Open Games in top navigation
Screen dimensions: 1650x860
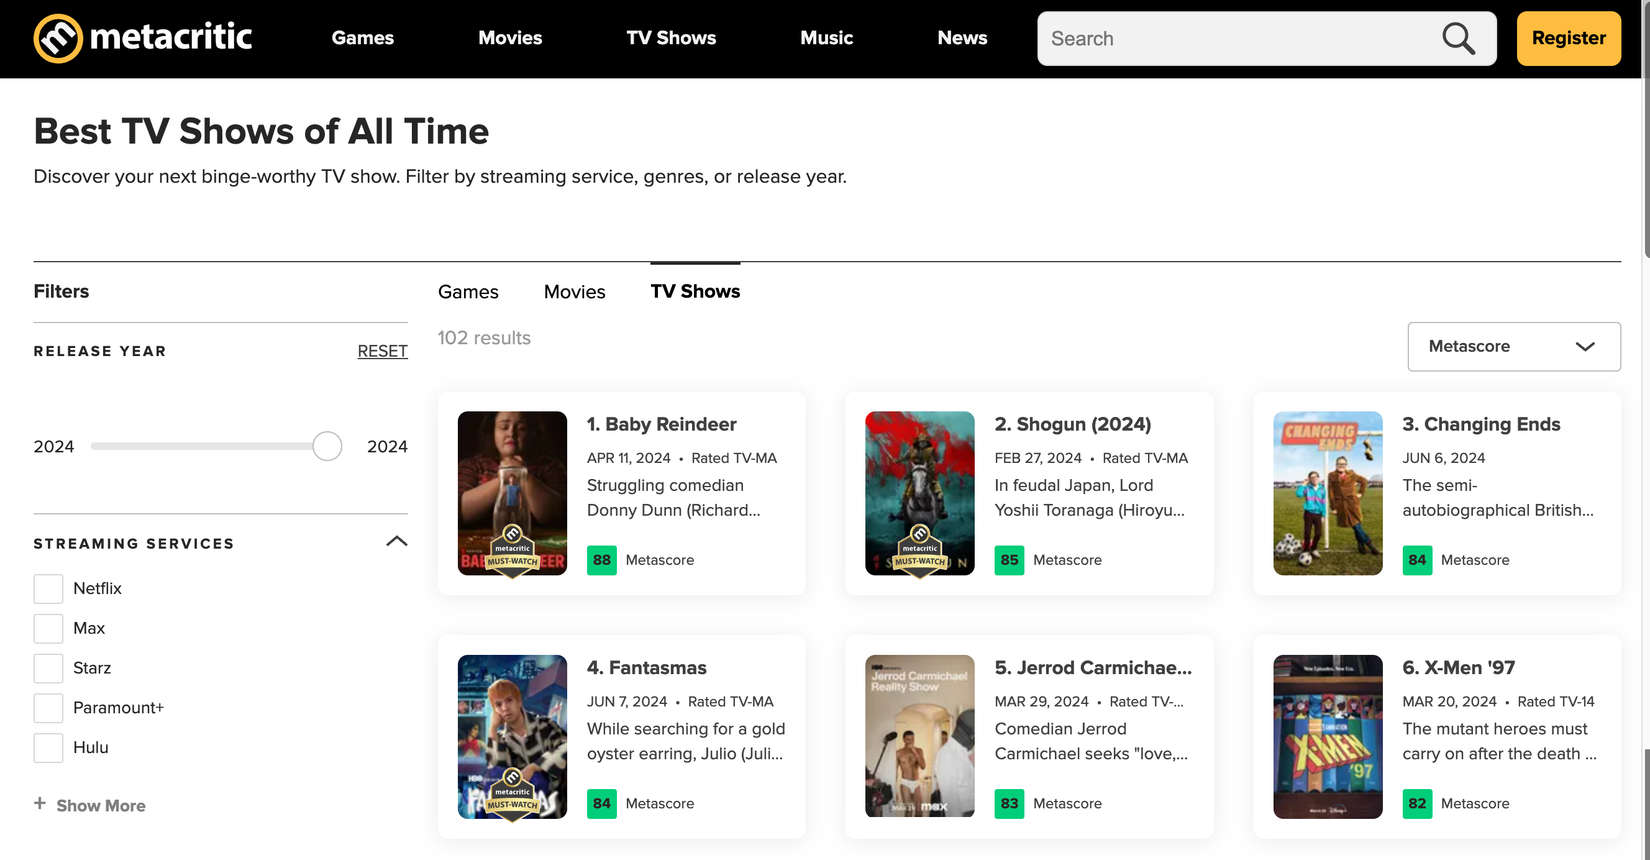[x=363, y=38]
